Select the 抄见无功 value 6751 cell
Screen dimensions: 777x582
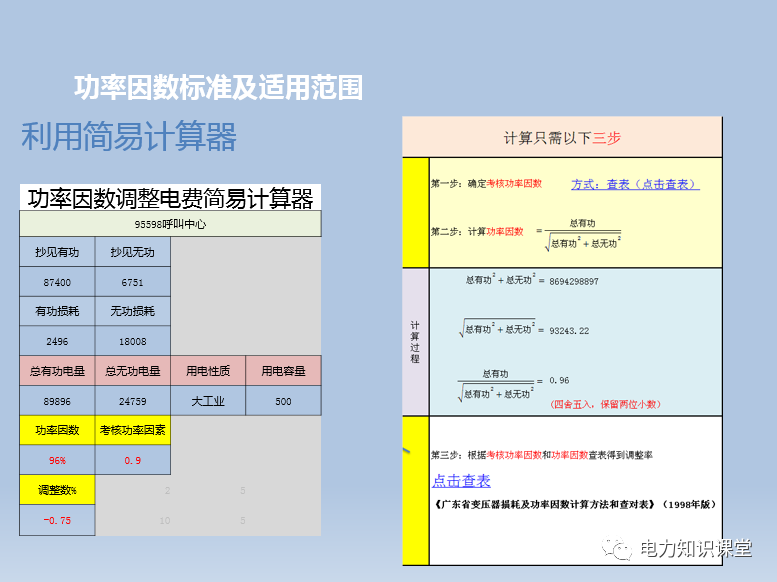click(x=132, y=282)
